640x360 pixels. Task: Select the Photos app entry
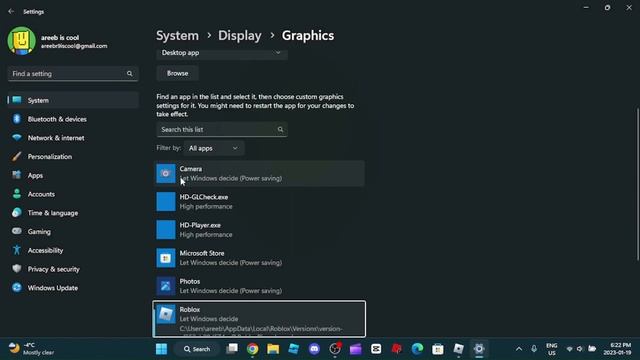(260, 286)
